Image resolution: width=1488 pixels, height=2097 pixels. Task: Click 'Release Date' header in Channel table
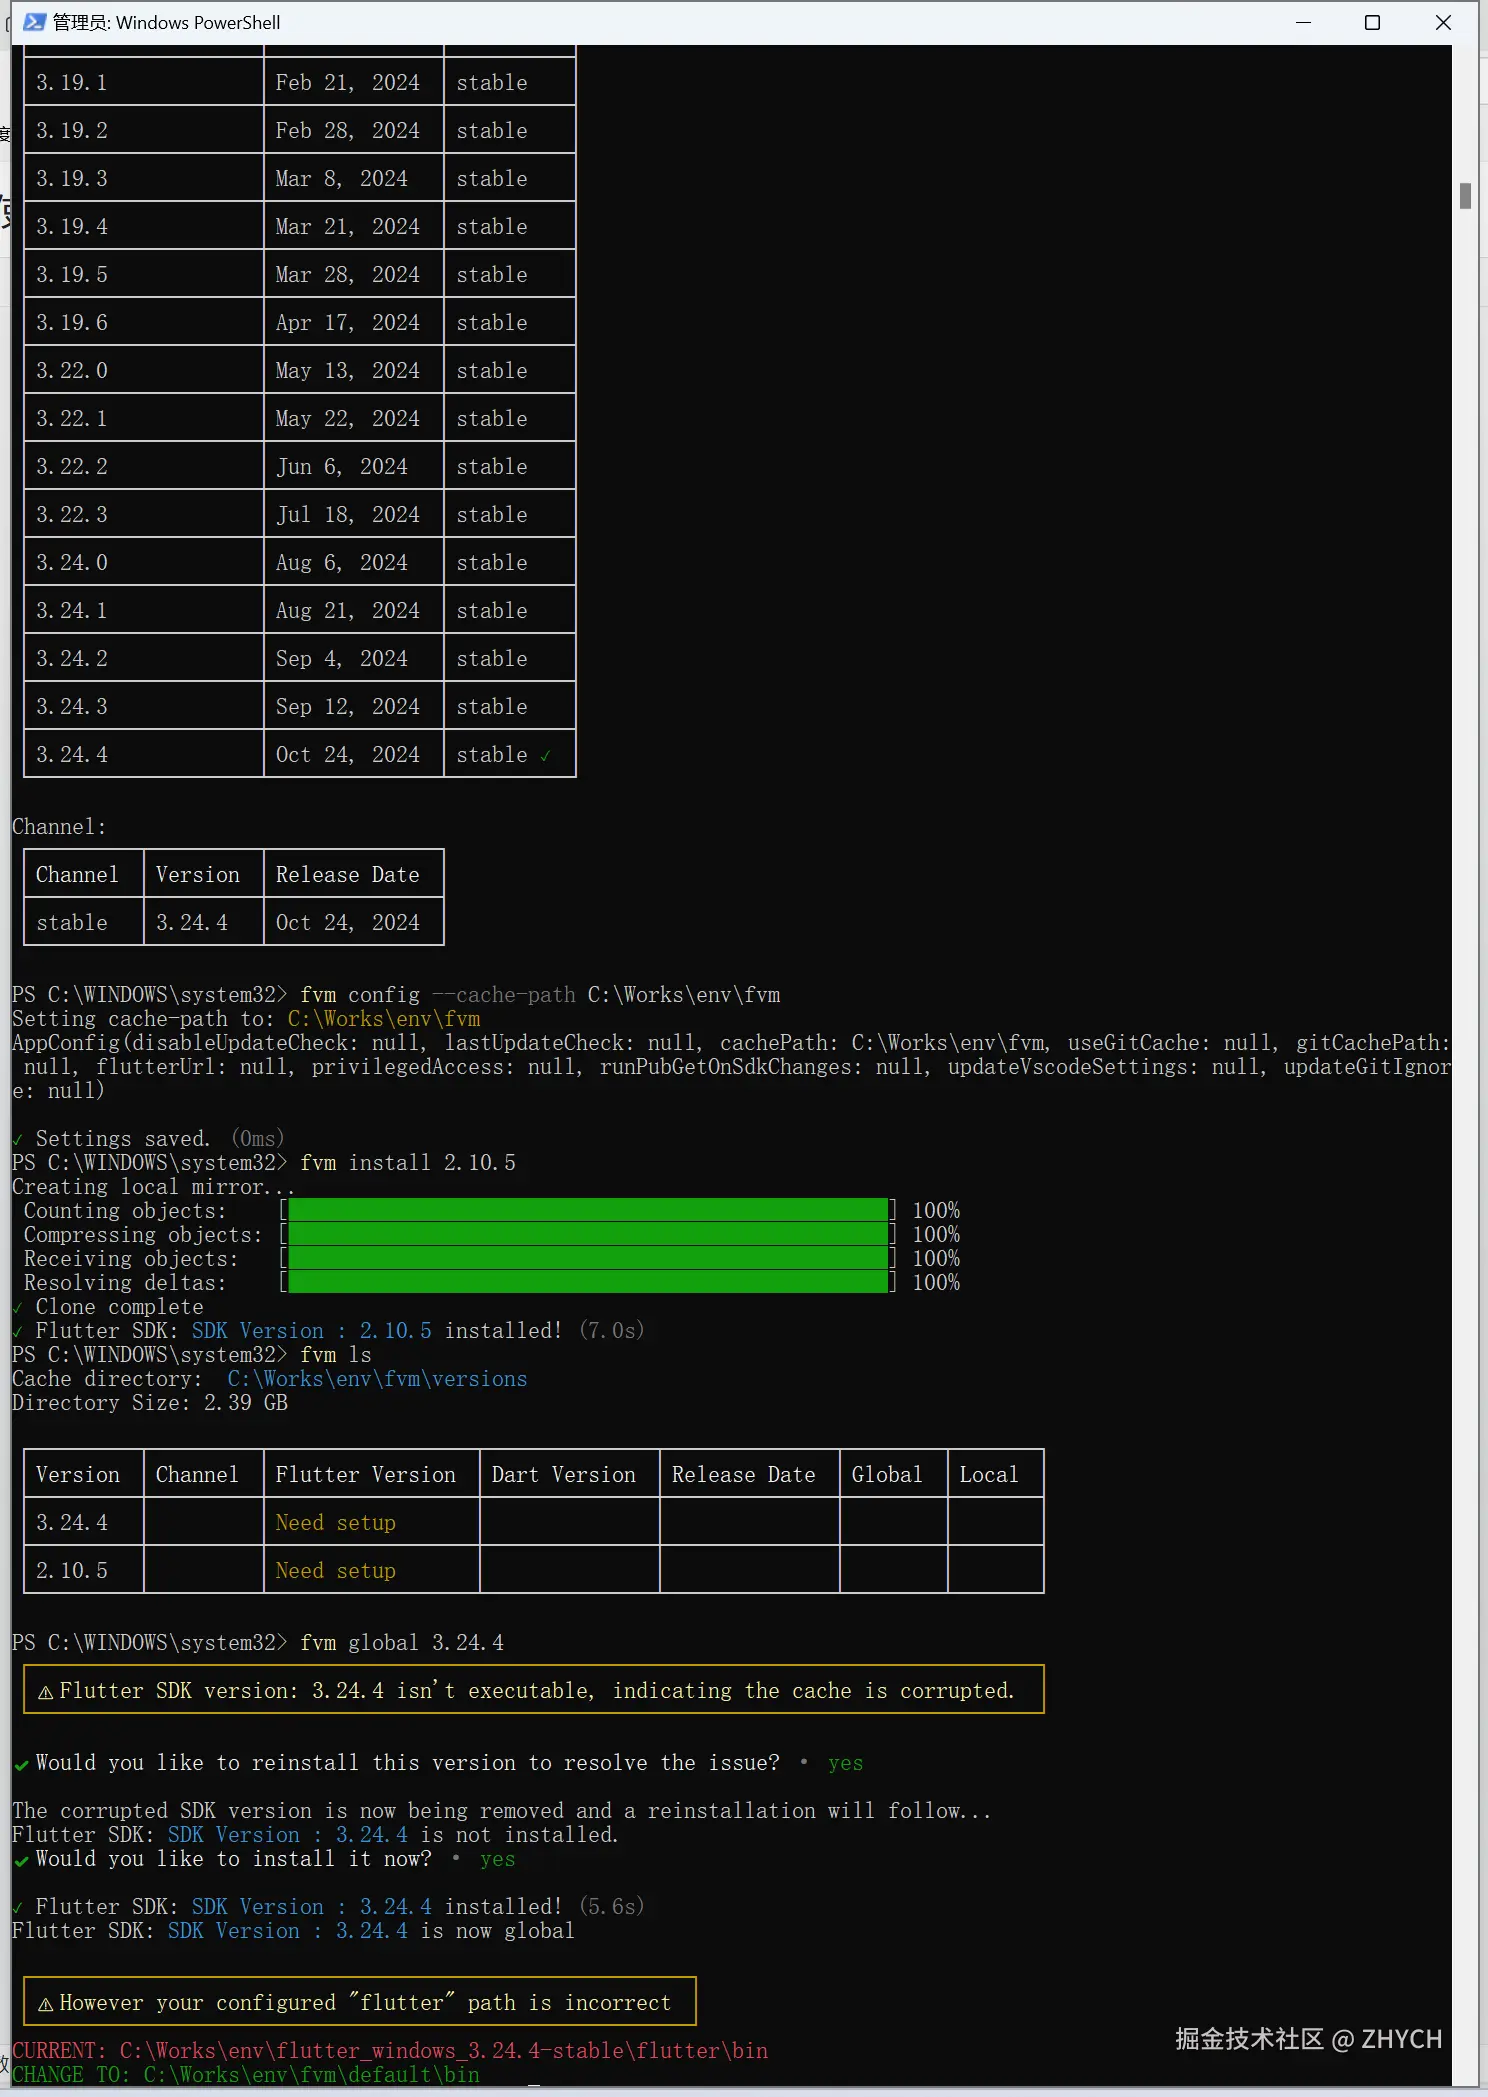(x=347, y=875)
